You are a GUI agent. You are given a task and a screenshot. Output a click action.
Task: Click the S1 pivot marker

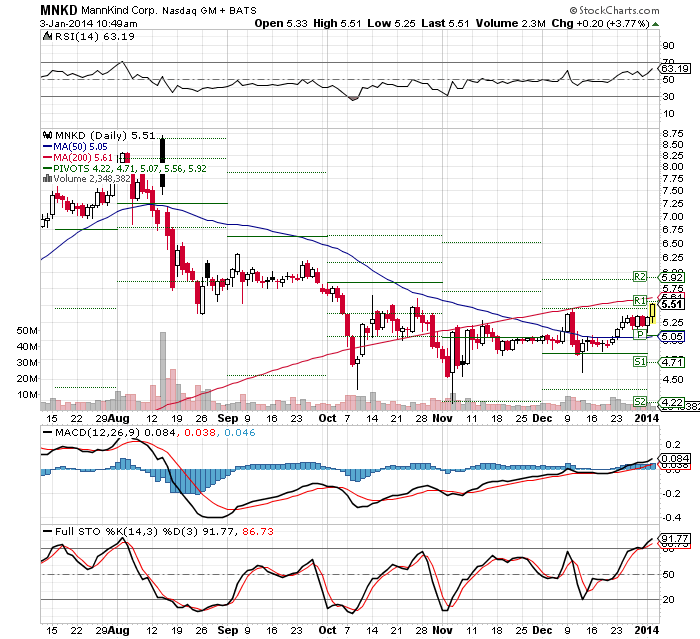click(x=640, y=362)
